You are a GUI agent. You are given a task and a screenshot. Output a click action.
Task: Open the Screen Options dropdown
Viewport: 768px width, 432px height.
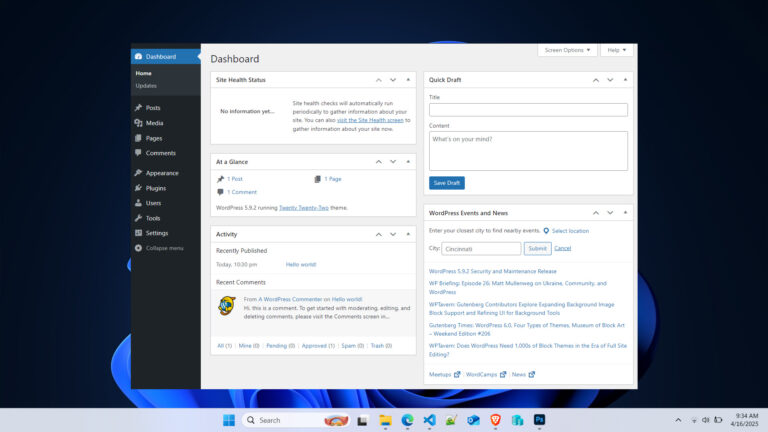coord(567,50)
